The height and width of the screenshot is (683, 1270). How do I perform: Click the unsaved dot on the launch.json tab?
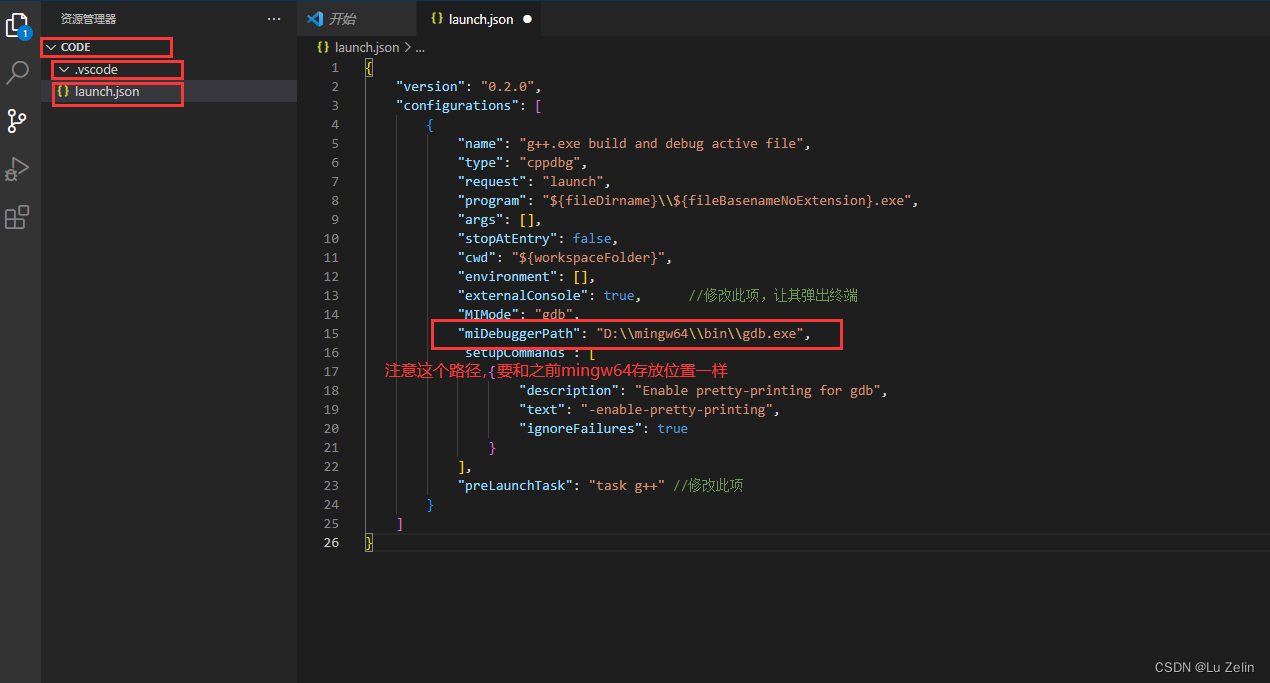click(x=527, y=19)
